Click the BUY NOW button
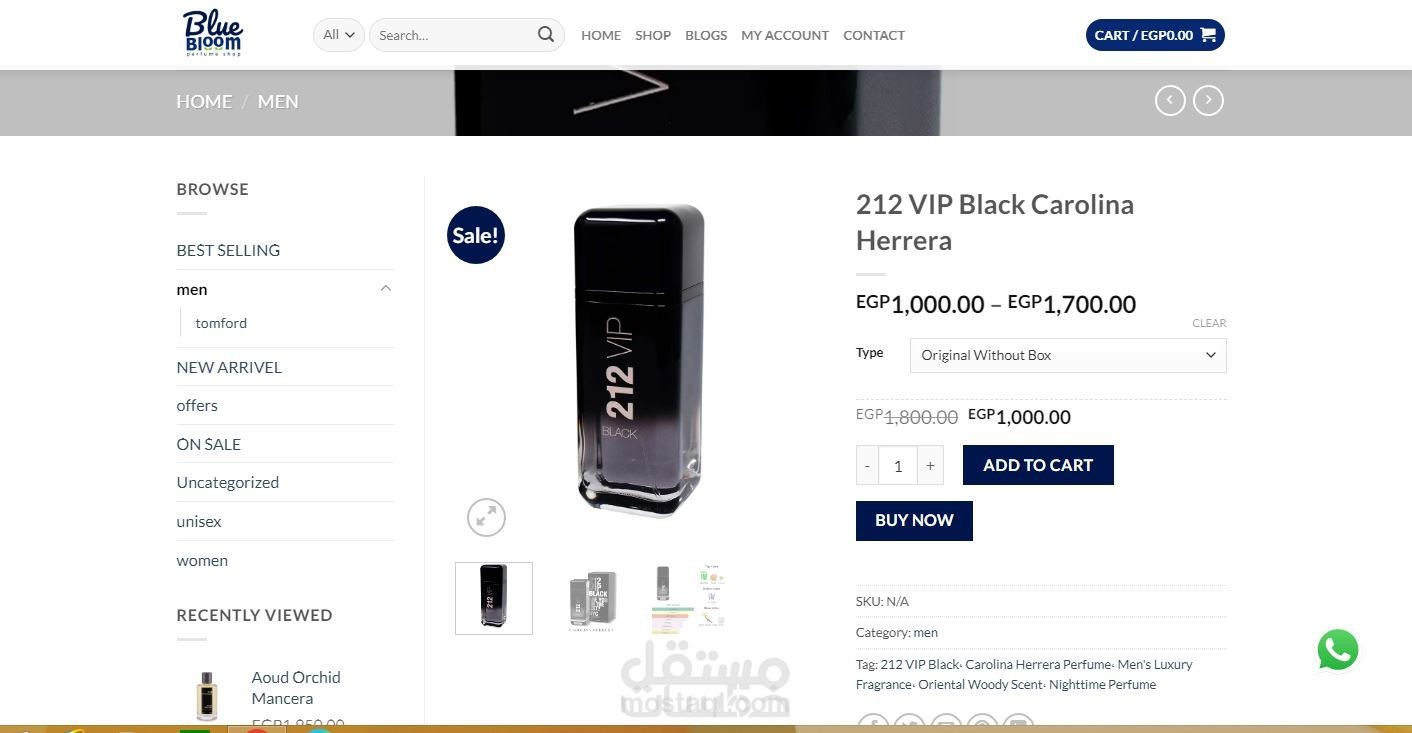Screen dimensions: 1412x733 point(914,520)
